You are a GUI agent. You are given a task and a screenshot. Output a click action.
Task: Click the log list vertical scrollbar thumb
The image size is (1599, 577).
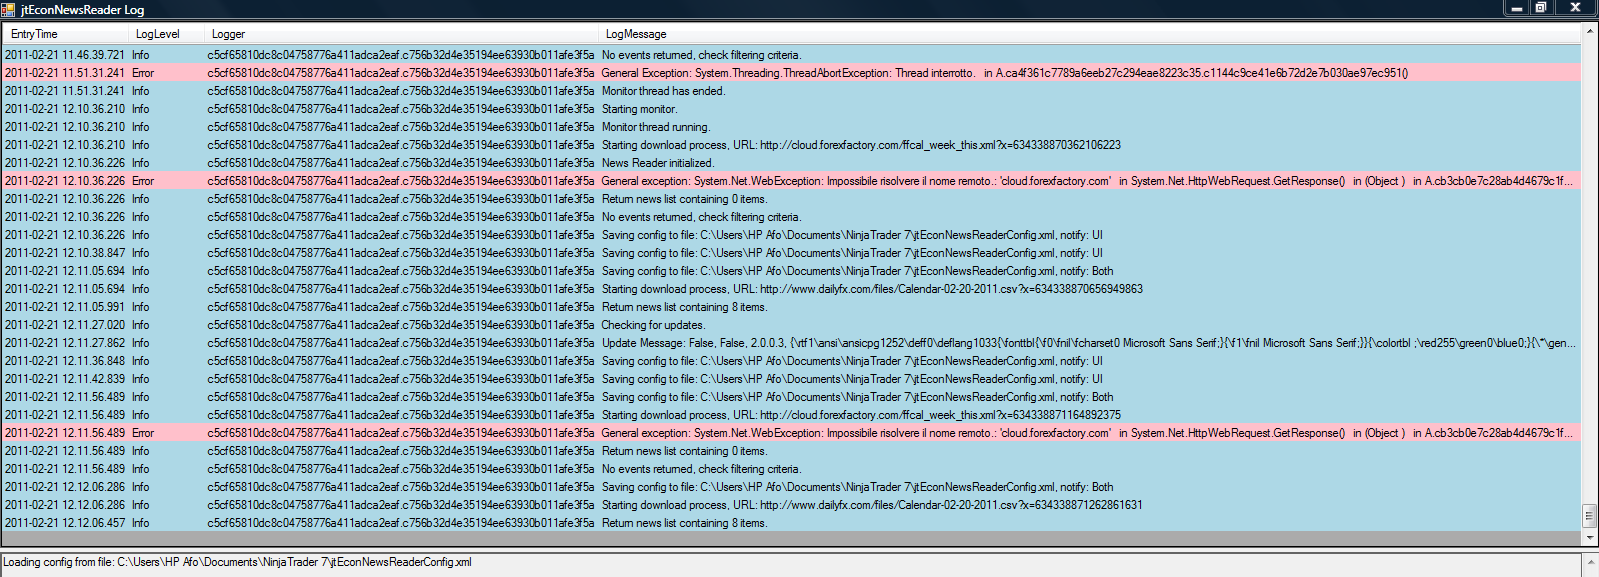coord(1589,516)
